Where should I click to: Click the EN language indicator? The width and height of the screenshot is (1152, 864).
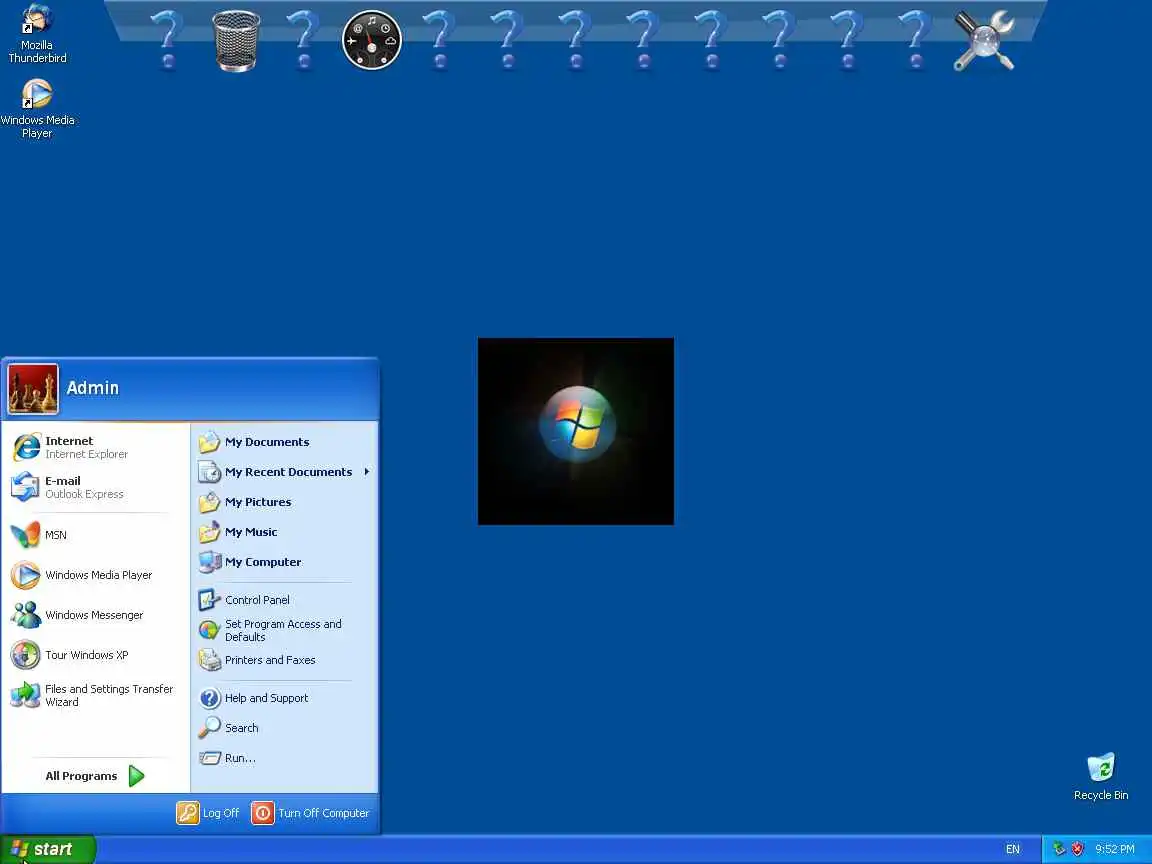(x=1012, y=849)
